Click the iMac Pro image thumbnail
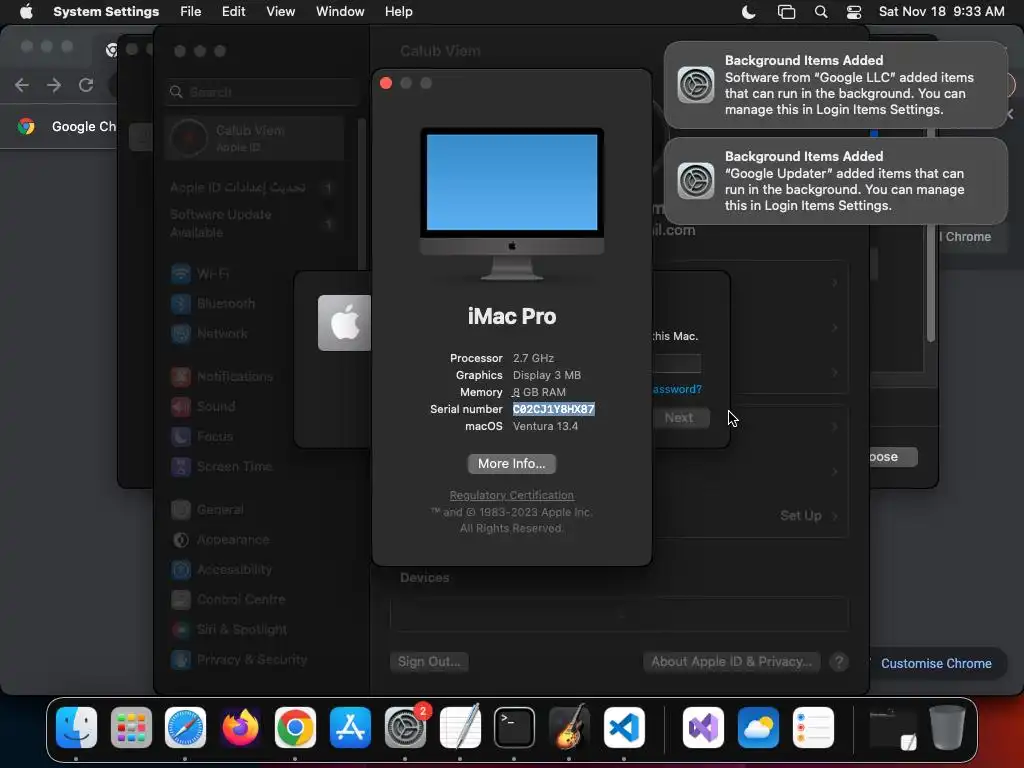 coord(511,204)
